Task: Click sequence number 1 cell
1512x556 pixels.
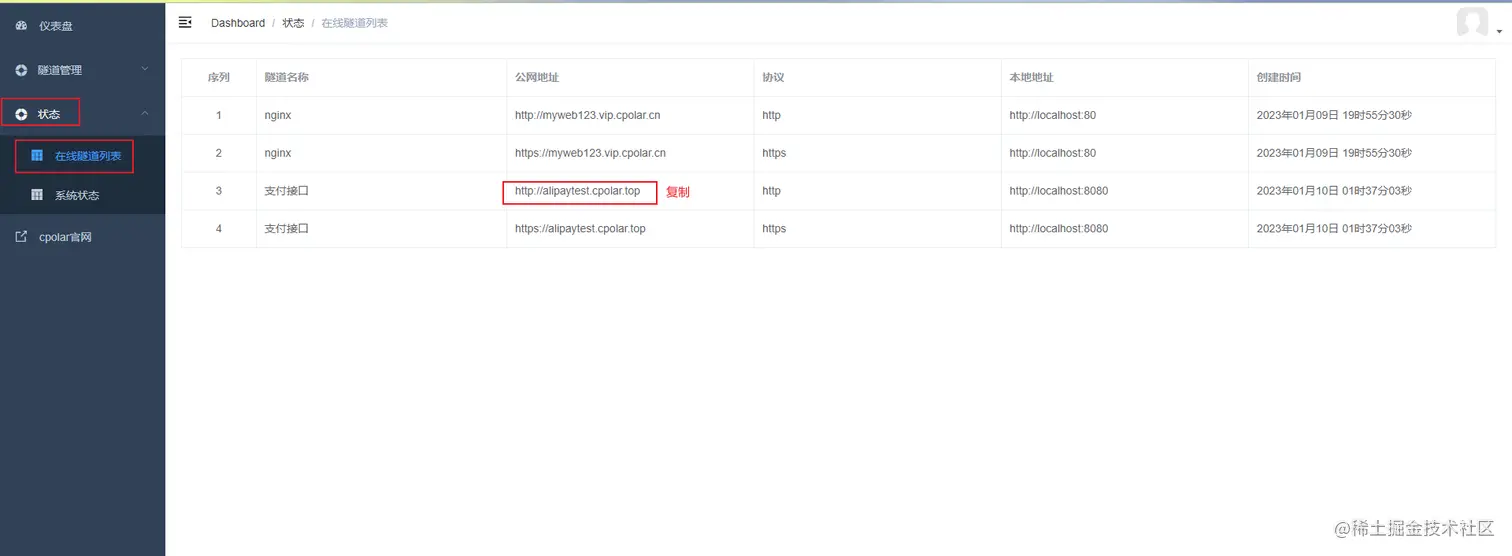Action: click(219, 115)
